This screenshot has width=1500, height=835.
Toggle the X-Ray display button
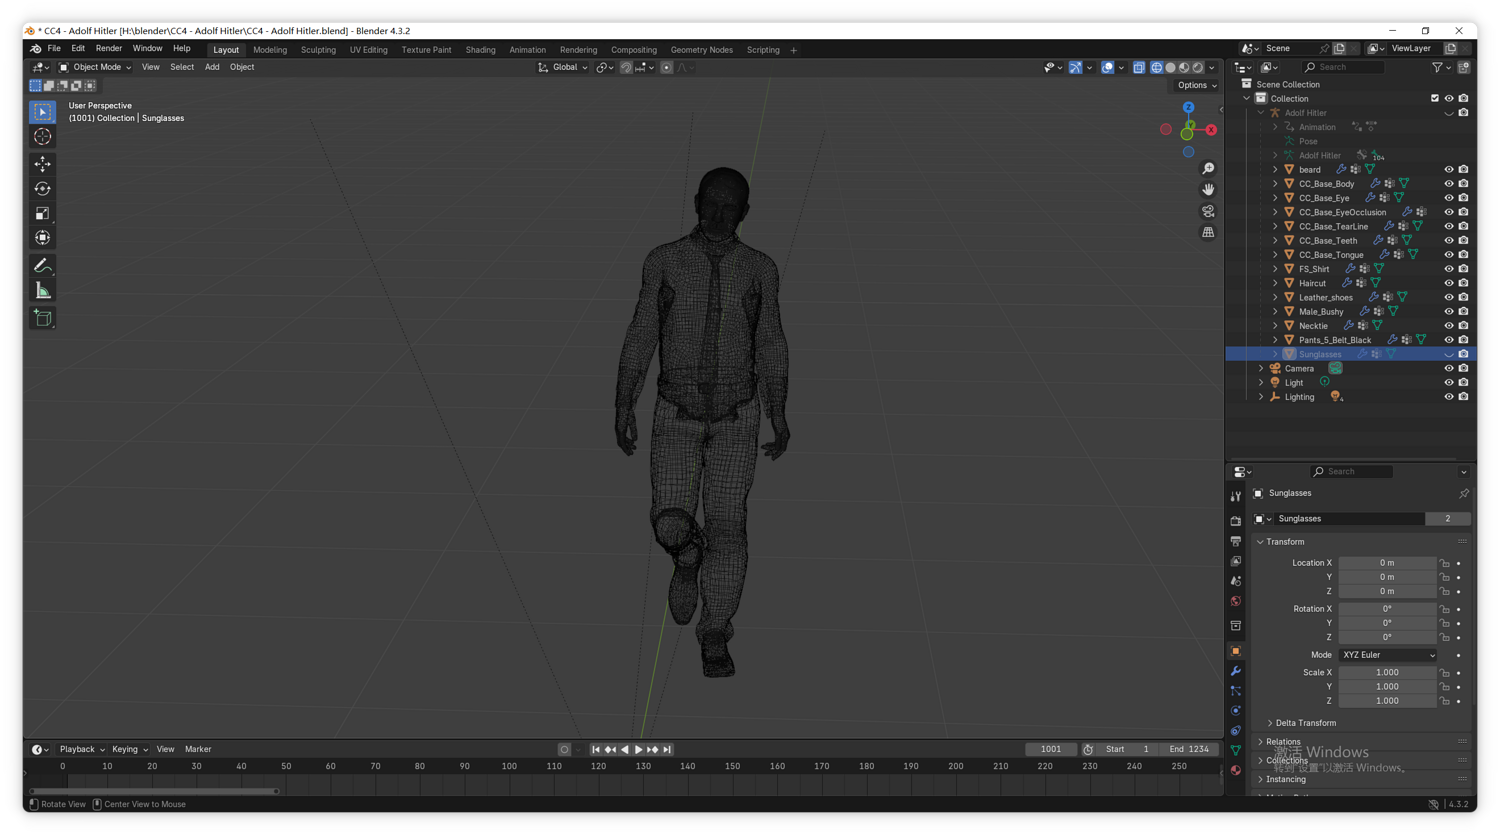1139,68
